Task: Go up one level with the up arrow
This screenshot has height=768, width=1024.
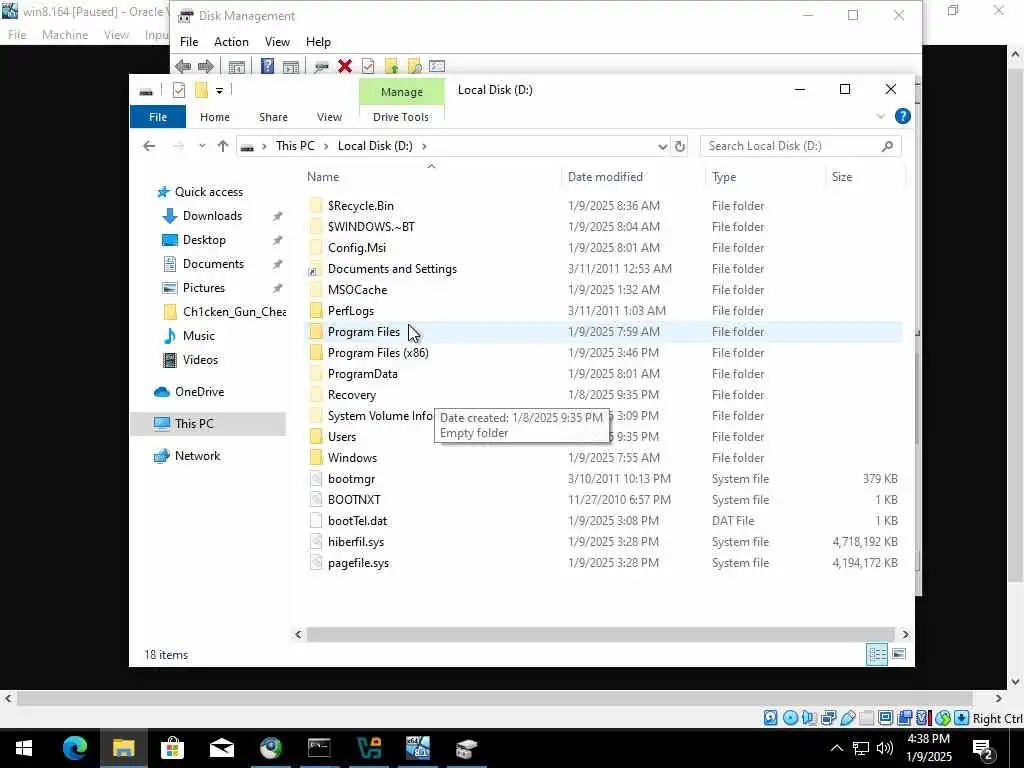Action: click(223, 146)
